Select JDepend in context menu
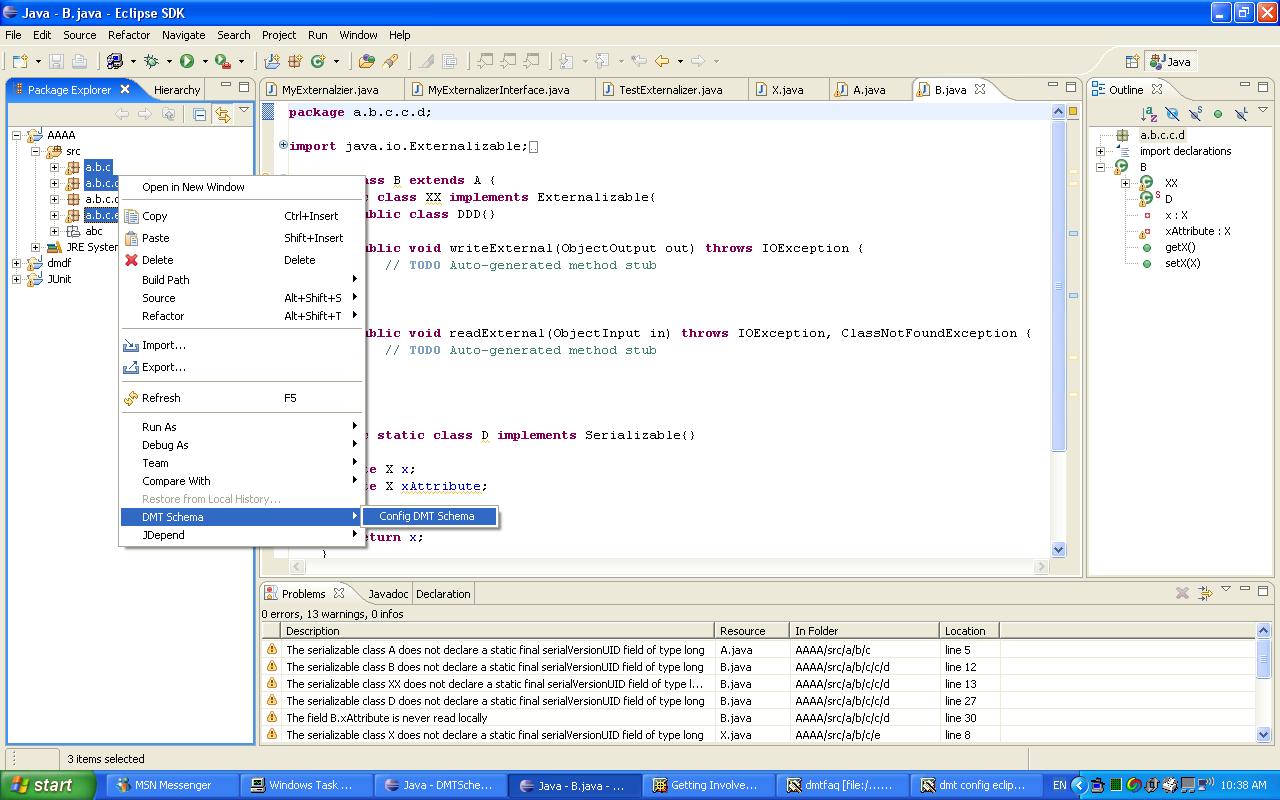 [x=242, y=535]
